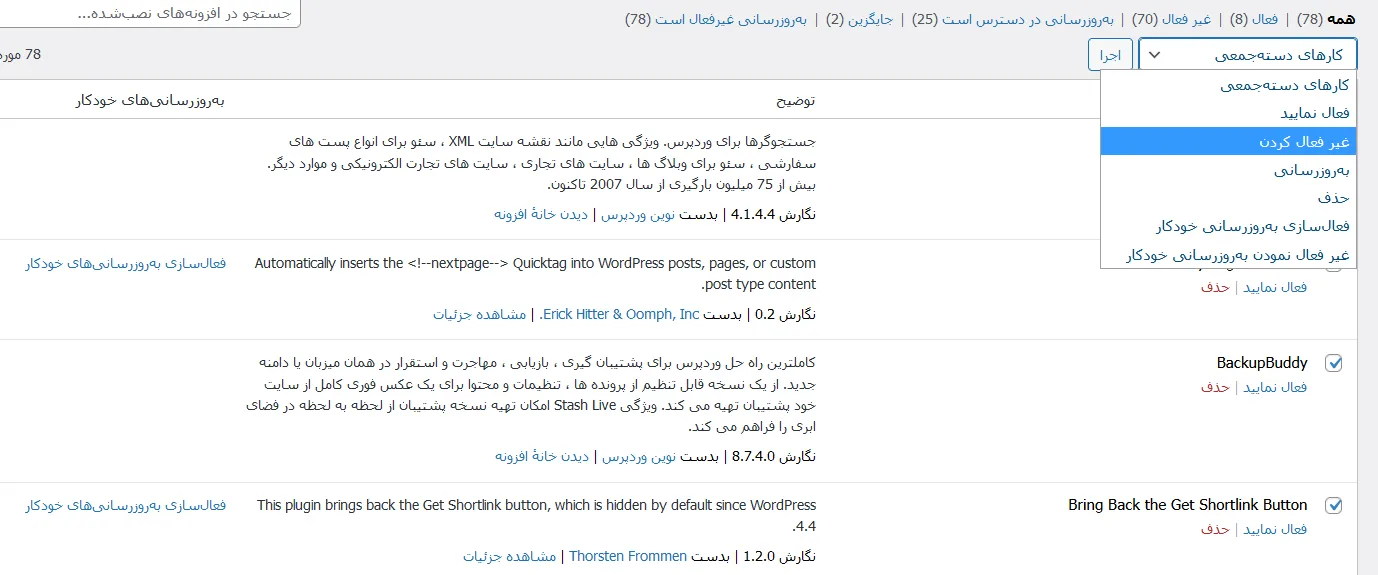This screenshot has width=1378, height=575.
Task: Click the 'به‌روزرسانی‌های خودکار' column header
Action: point(151,101)
